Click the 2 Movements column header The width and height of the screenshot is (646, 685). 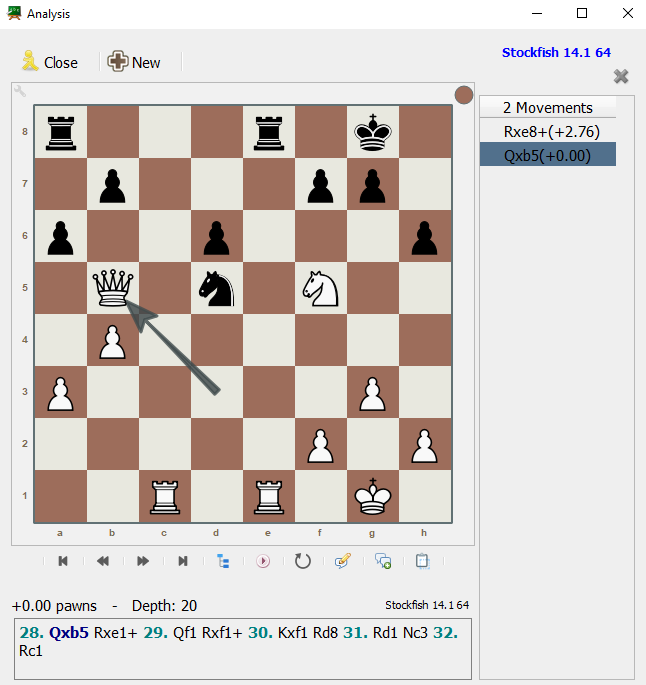548,107
